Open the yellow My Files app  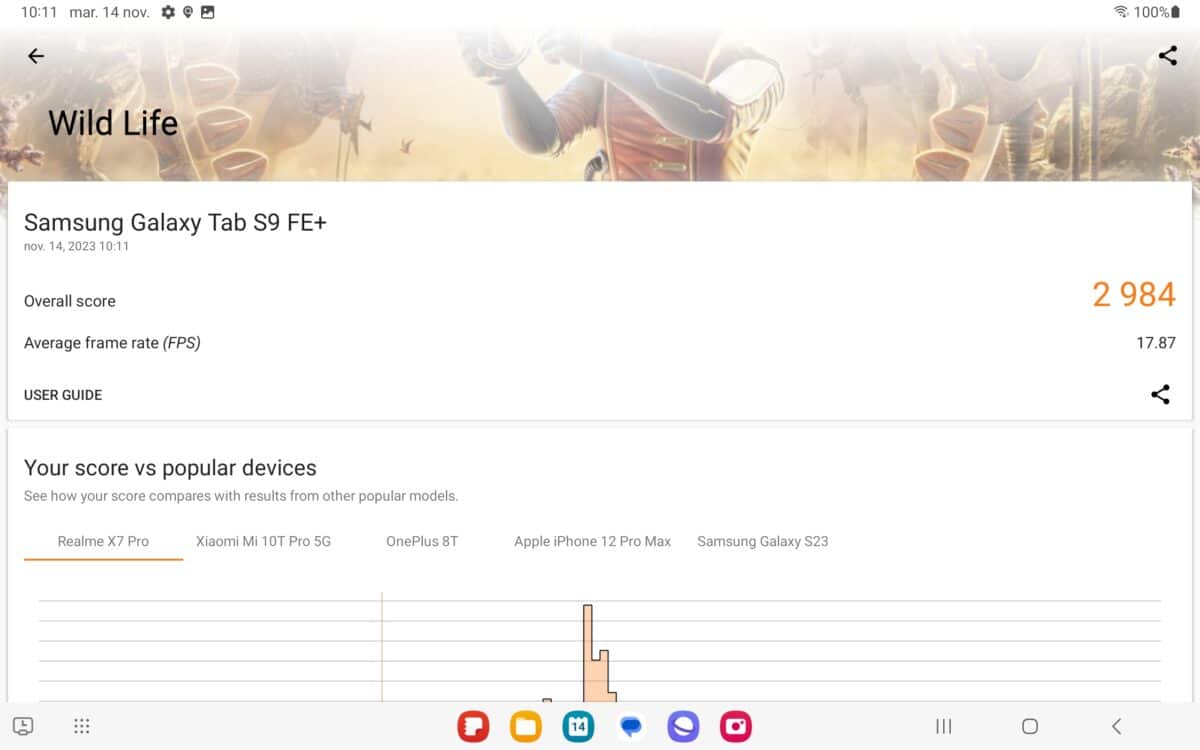[526, 726]
